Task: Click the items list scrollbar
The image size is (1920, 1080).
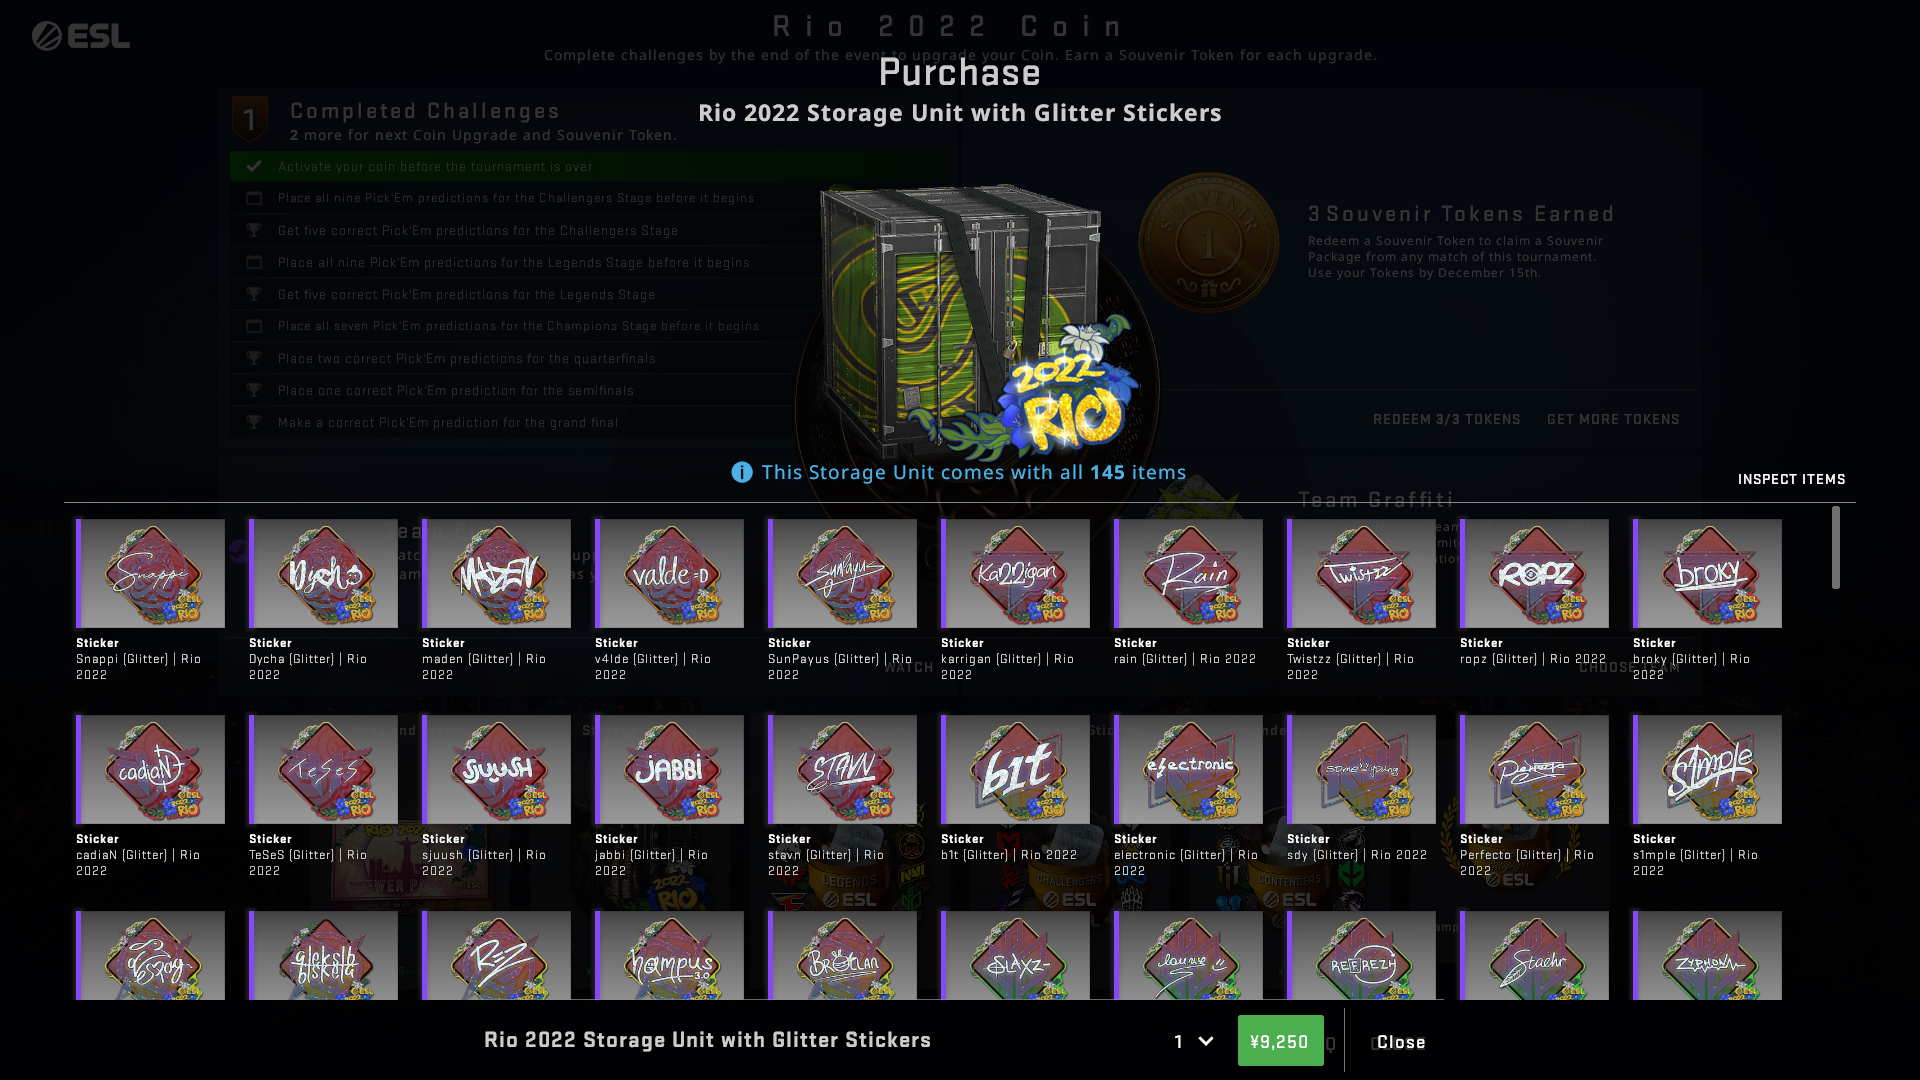Action: point(1836,547)
